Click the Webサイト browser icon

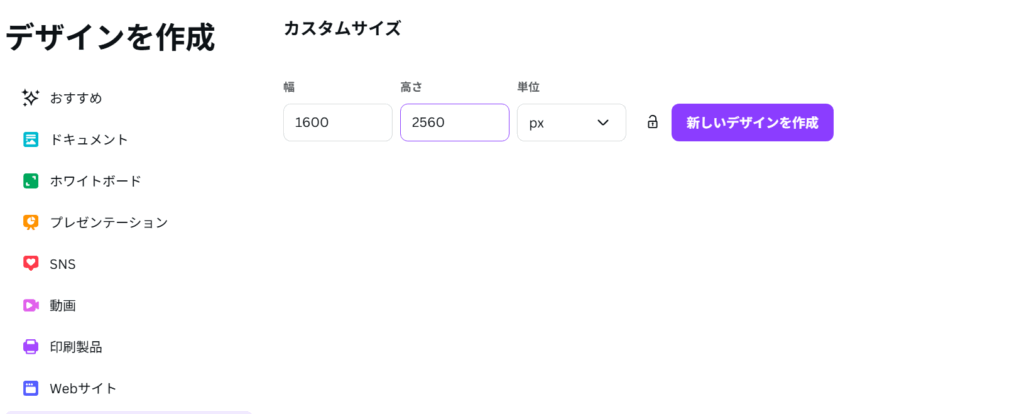coord(31,389)
